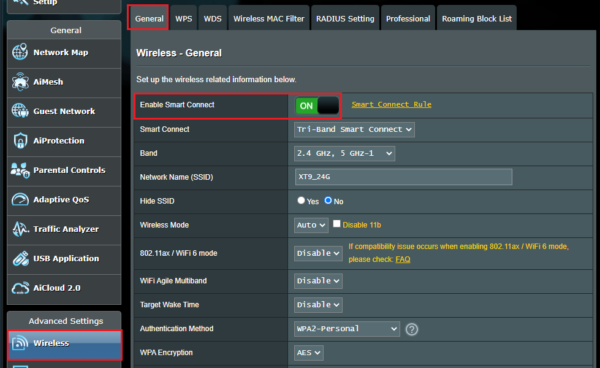
Task: Click the Authentication Method help question icon
Action: pyautogui.click(x=412, y=329)
